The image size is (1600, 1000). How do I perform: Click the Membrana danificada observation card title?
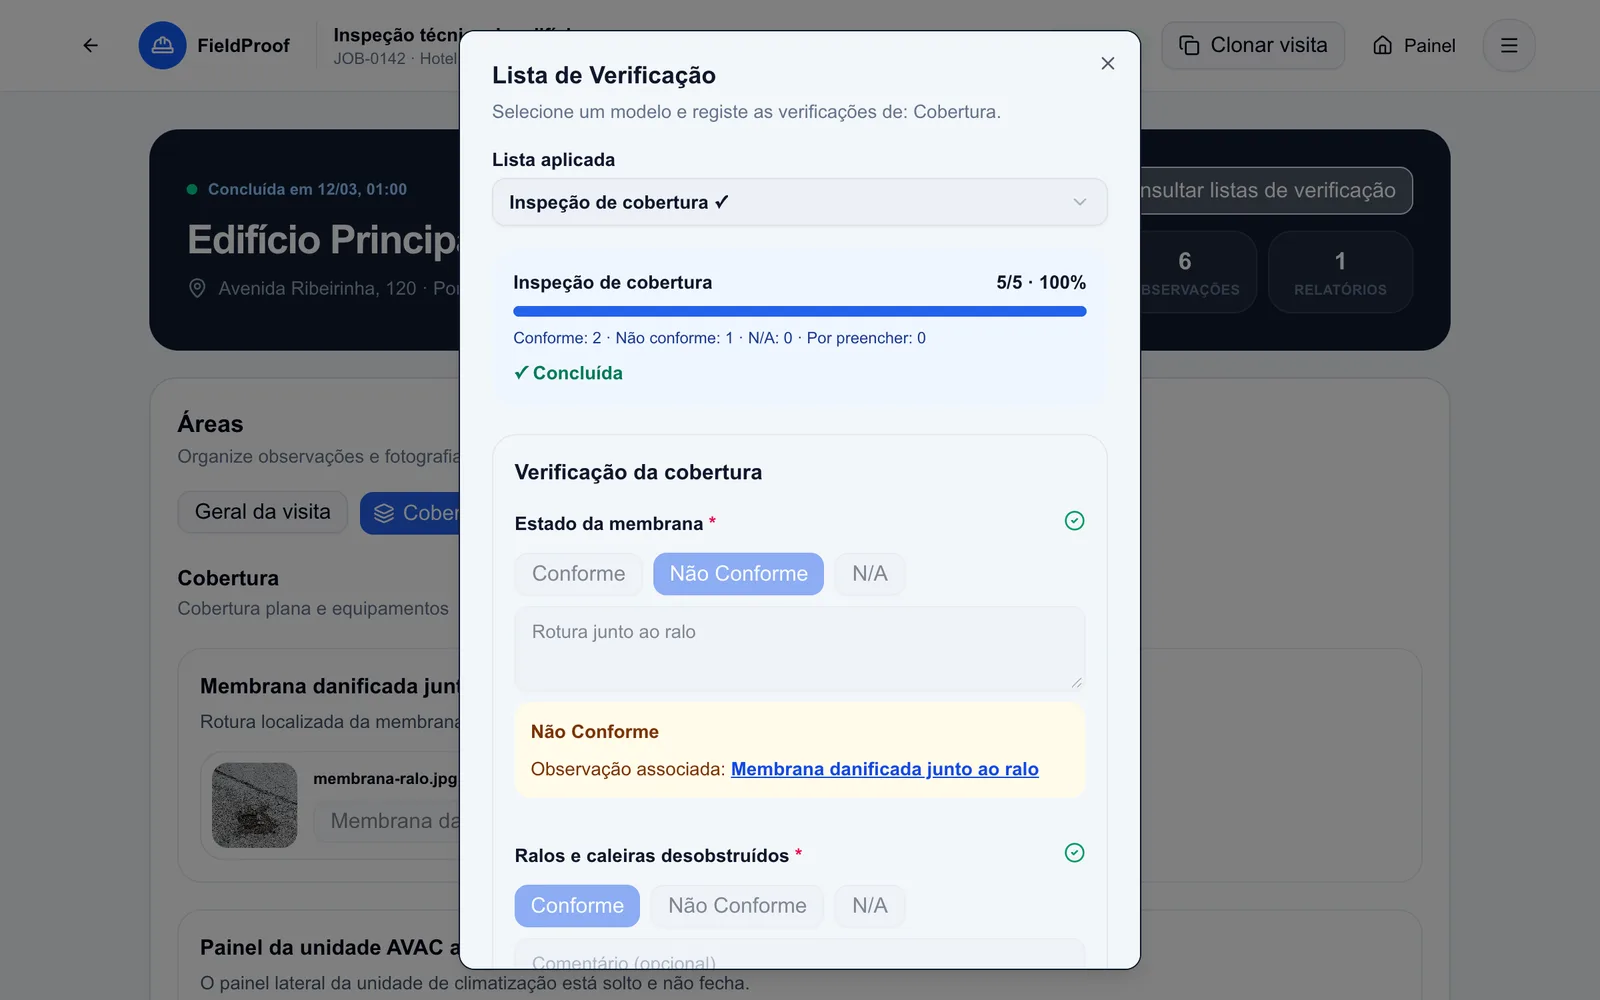tap(330, 686)
